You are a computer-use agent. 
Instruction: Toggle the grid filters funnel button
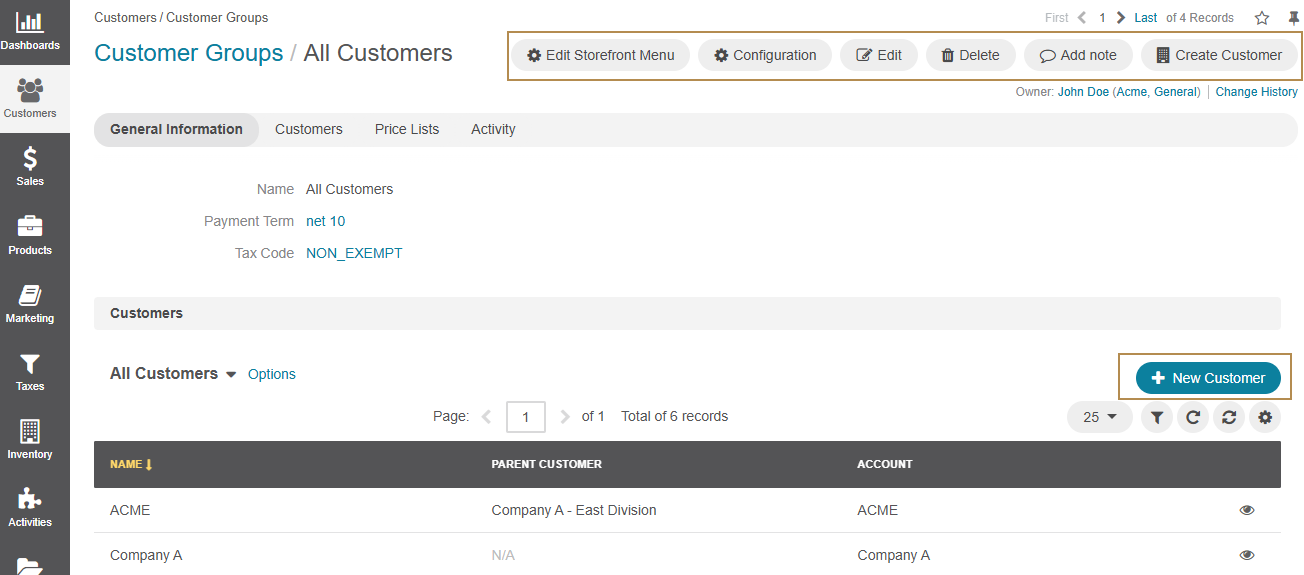click(1156, 417)
